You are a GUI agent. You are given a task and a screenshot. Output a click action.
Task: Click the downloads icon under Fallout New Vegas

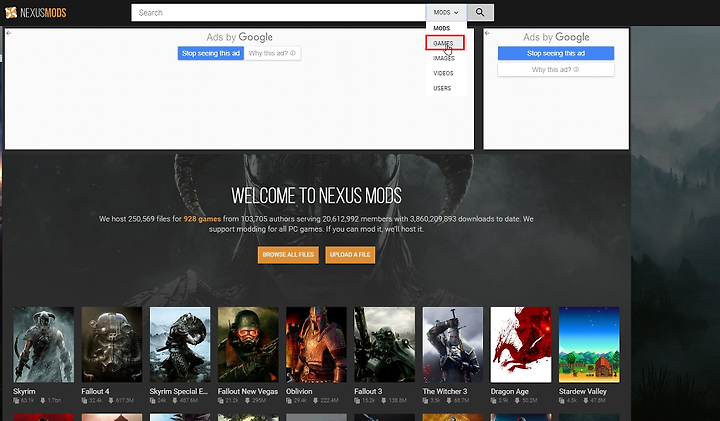pyautogui.click(x=248, y=401)
